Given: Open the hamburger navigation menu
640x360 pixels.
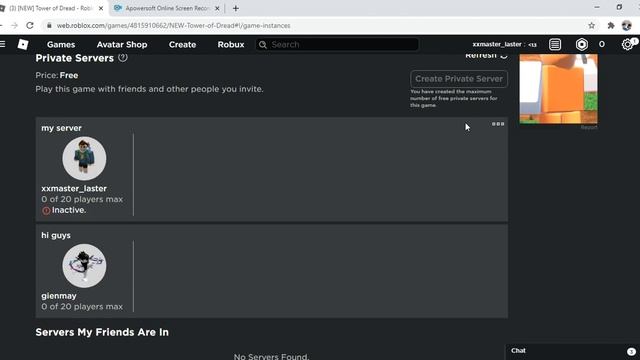Looking at the screenshot, I should coord(2,44).
